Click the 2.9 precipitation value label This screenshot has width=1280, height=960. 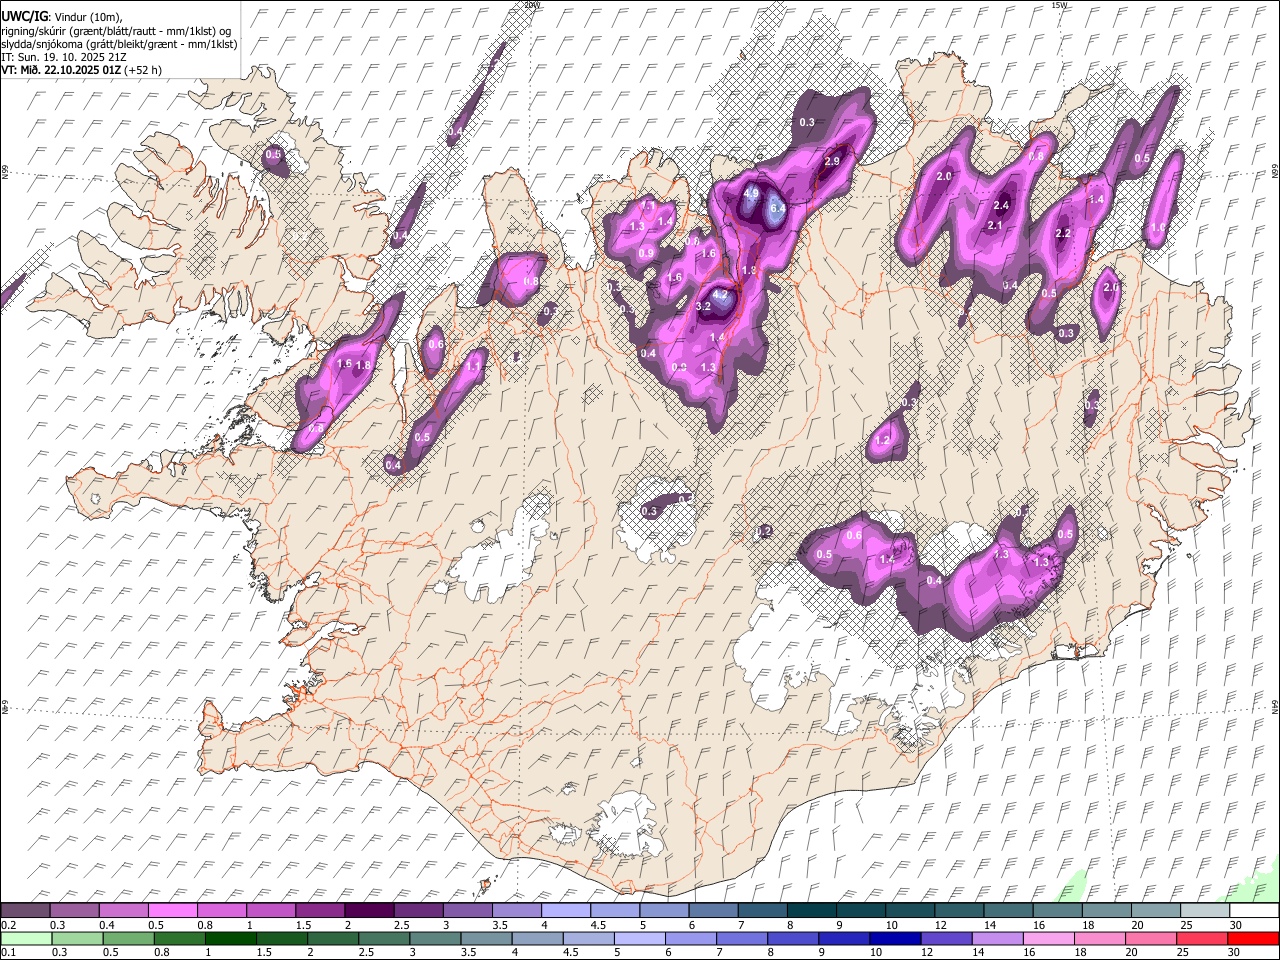[832, 161]
